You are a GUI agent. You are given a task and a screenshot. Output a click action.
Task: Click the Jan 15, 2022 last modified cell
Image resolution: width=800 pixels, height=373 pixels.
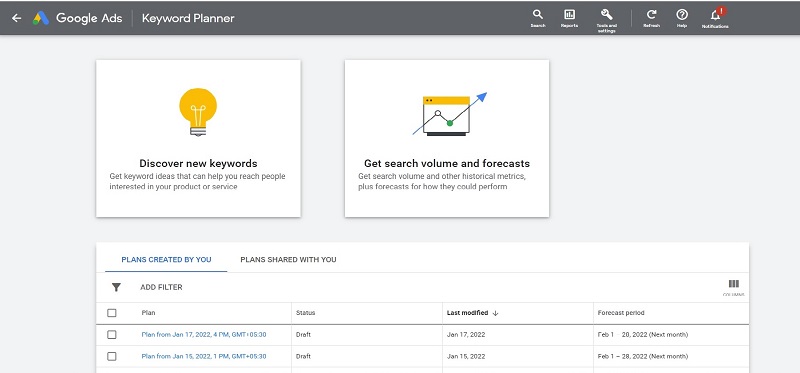466,356
